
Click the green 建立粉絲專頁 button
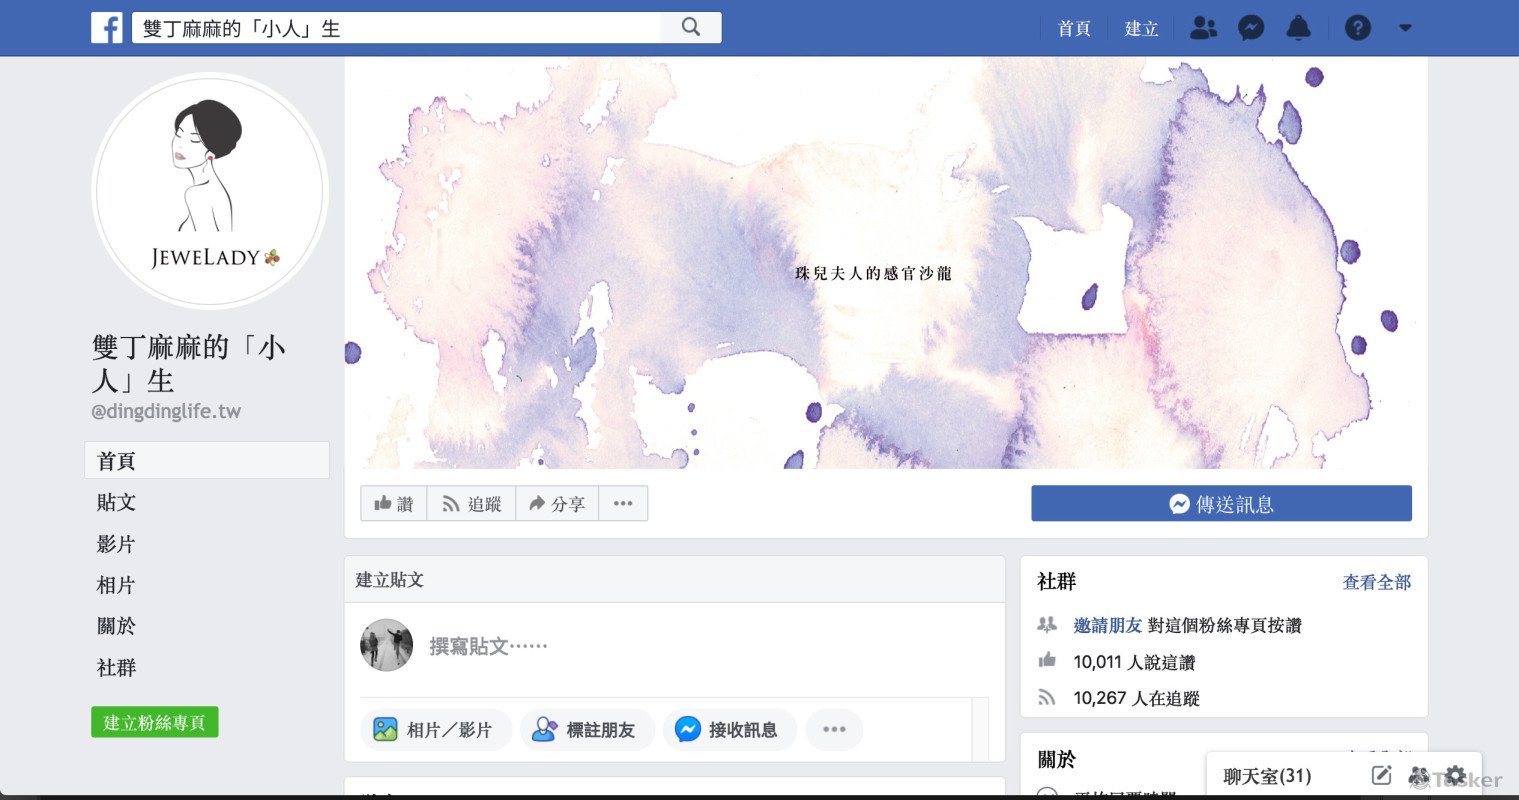pyautogui.click(x=154, y=722)
